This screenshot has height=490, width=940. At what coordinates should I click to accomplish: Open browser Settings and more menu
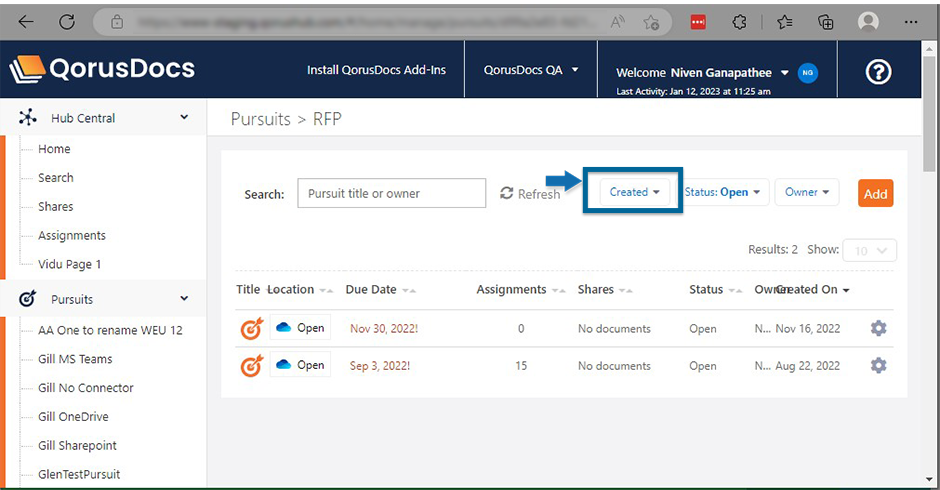(x=911, y=22)
